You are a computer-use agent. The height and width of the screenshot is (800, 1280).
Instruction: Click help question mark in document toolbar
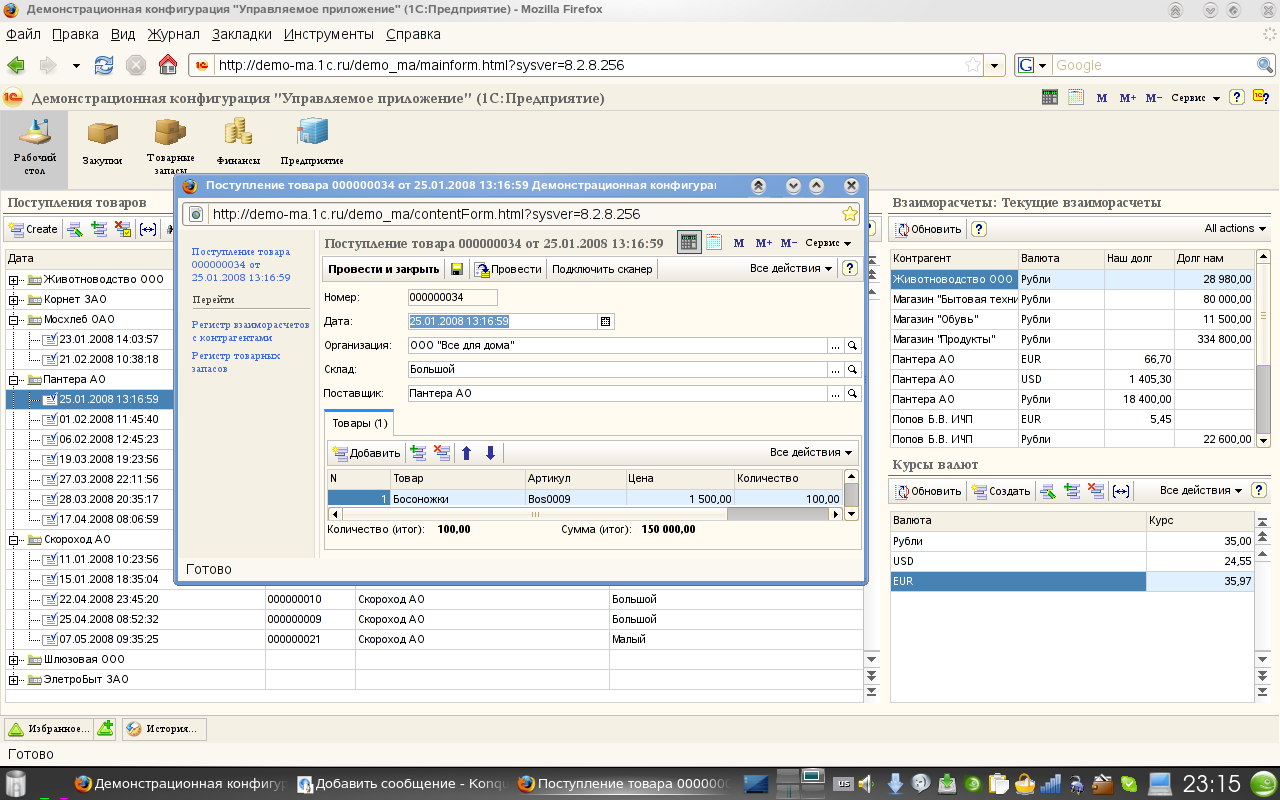[x=850, y=268]
